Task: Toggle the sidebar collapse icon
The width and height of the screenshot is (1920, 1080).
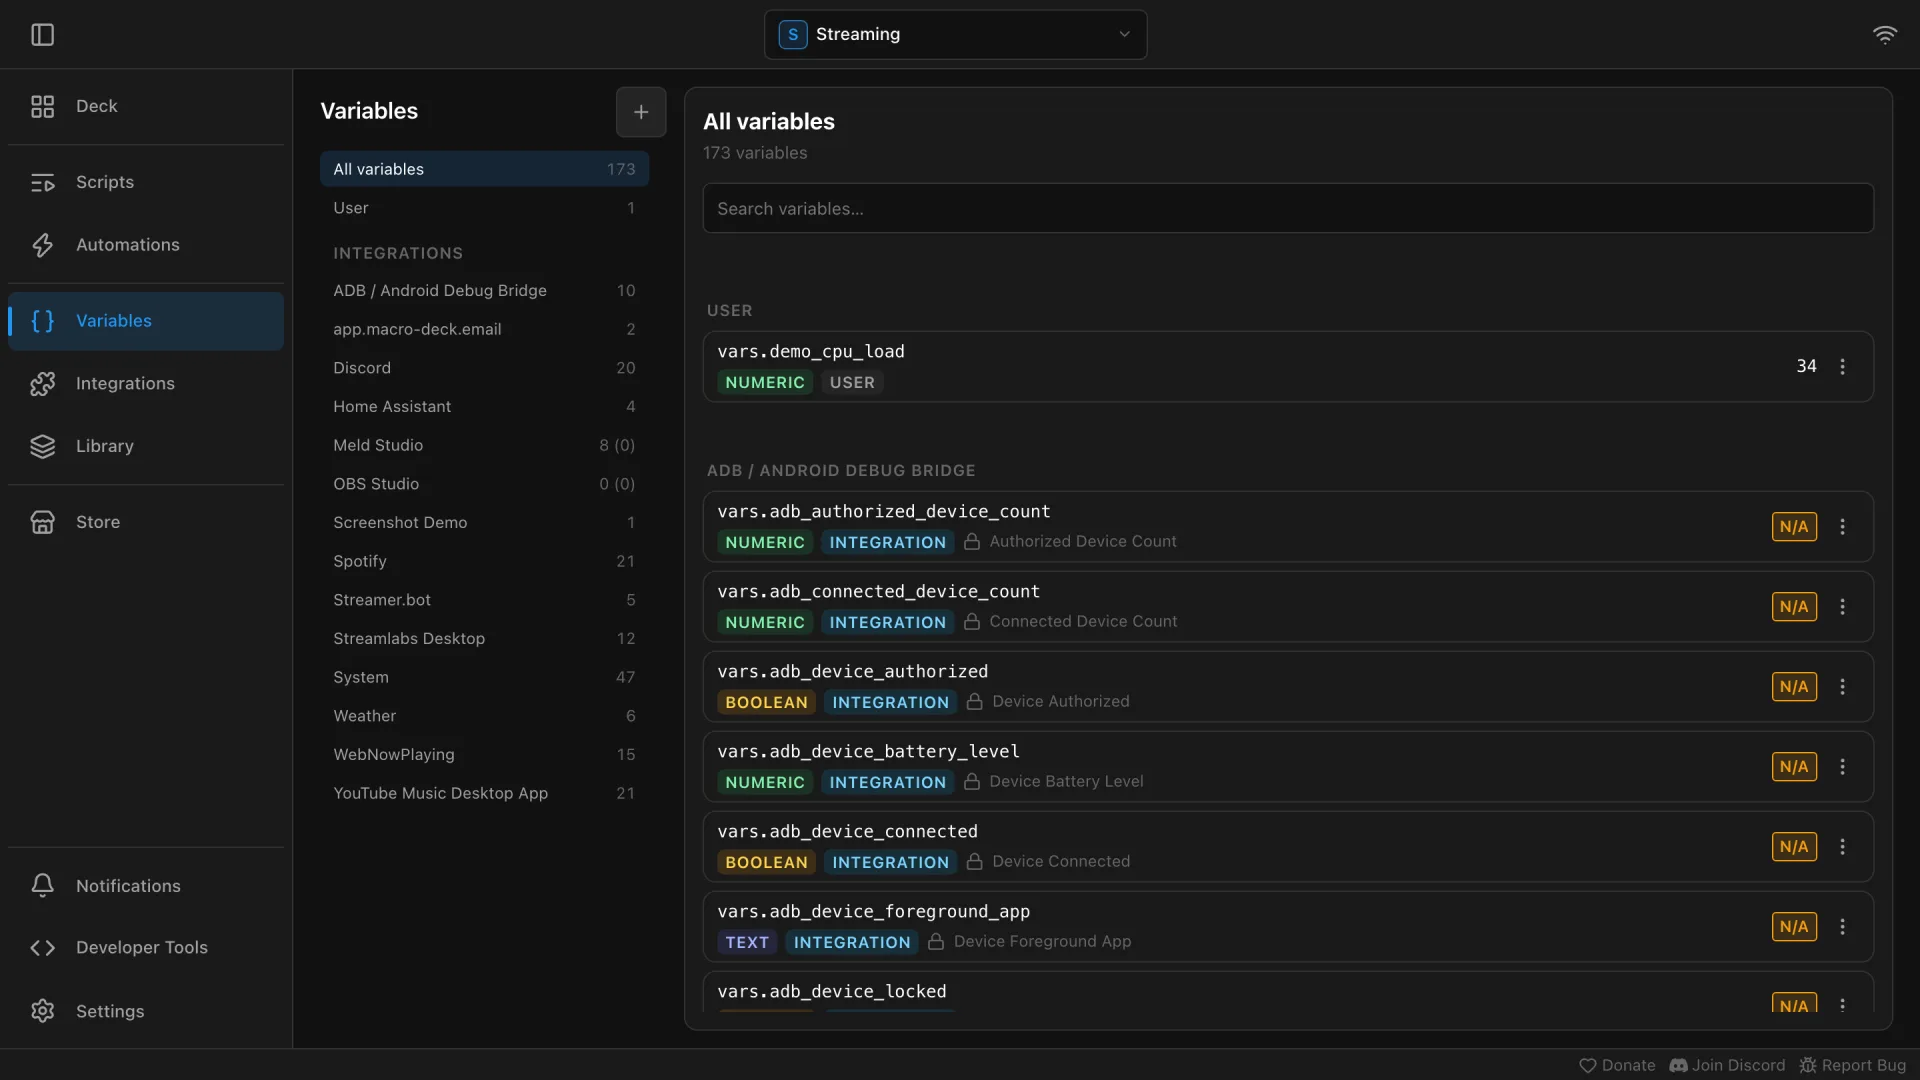Action: tap(42, 35)
